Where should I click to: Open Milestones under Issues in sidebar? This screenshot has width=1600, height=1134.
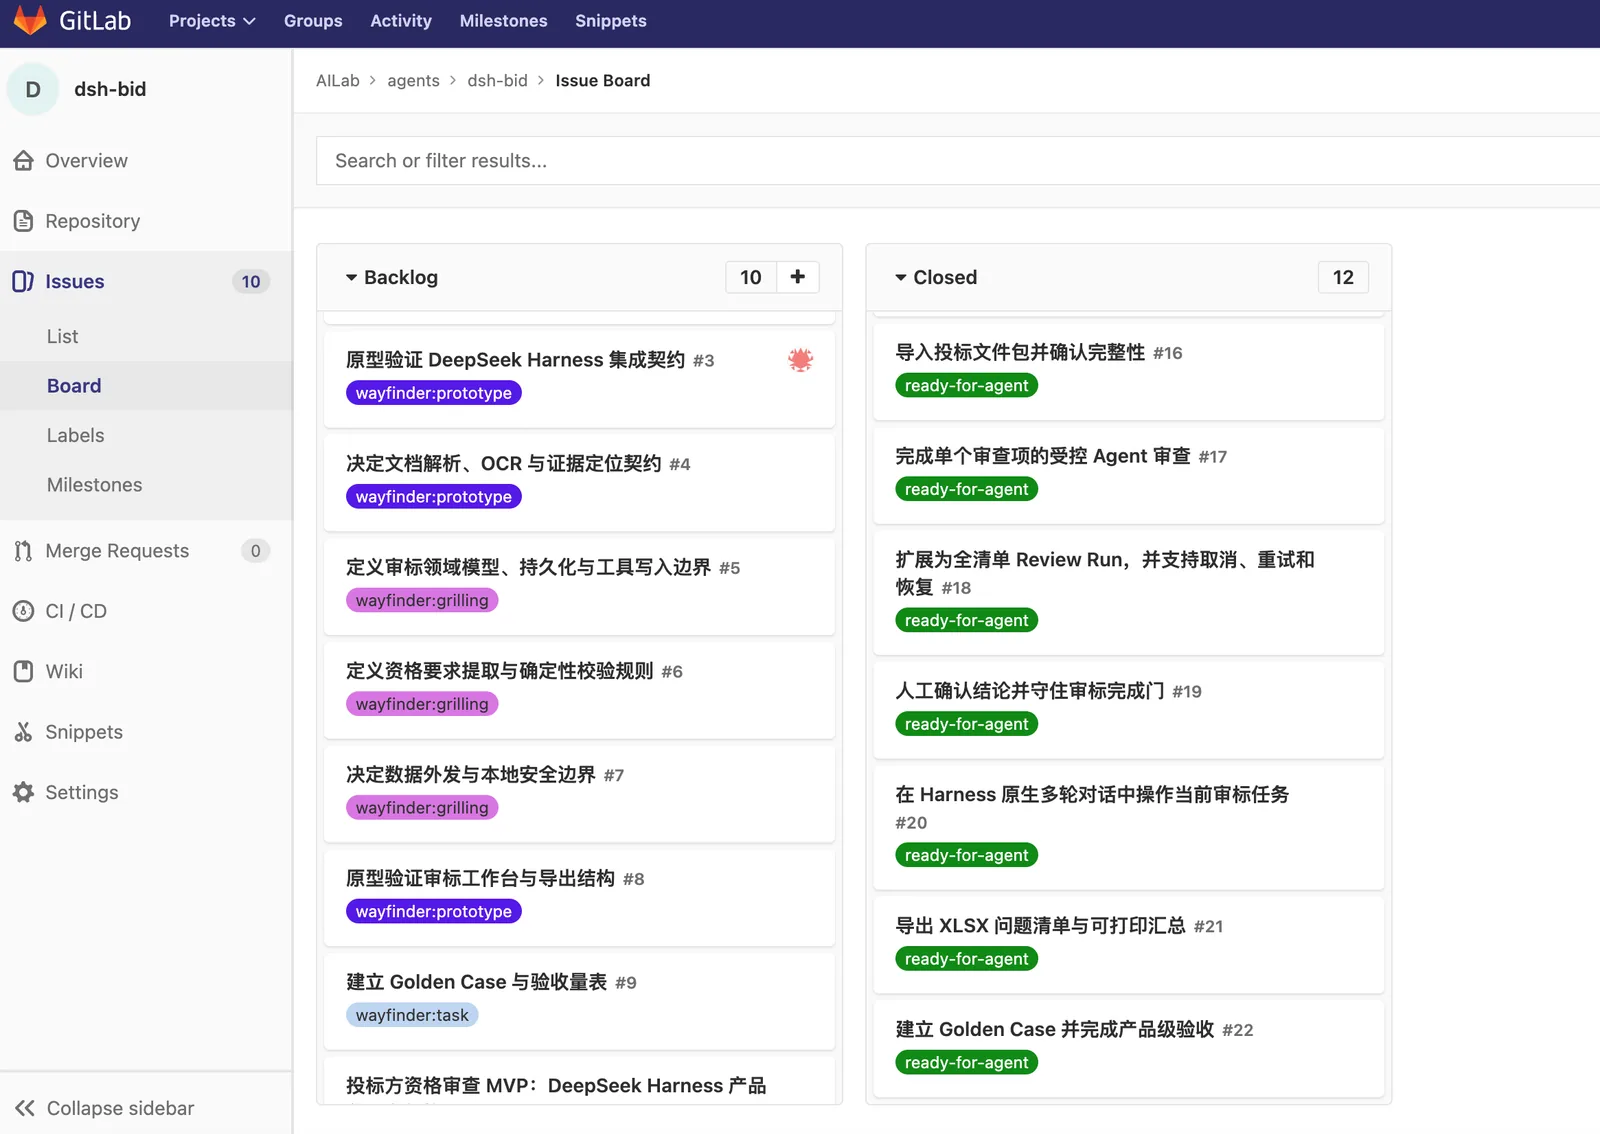coord(94,485)
